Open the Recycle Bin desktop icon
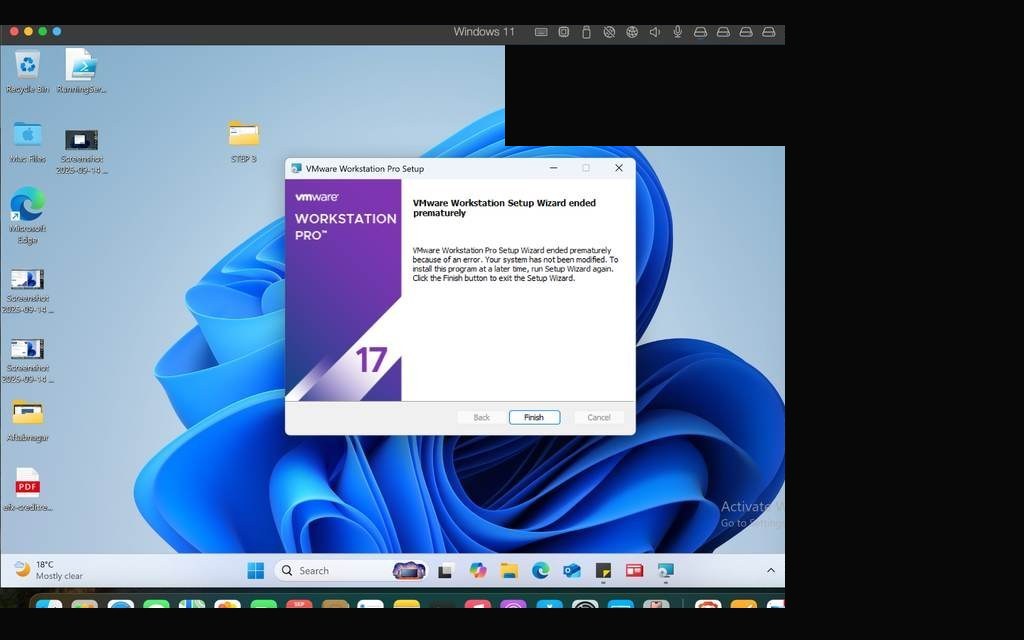The height and width of the screenshot is (640, 1024). 27,72
